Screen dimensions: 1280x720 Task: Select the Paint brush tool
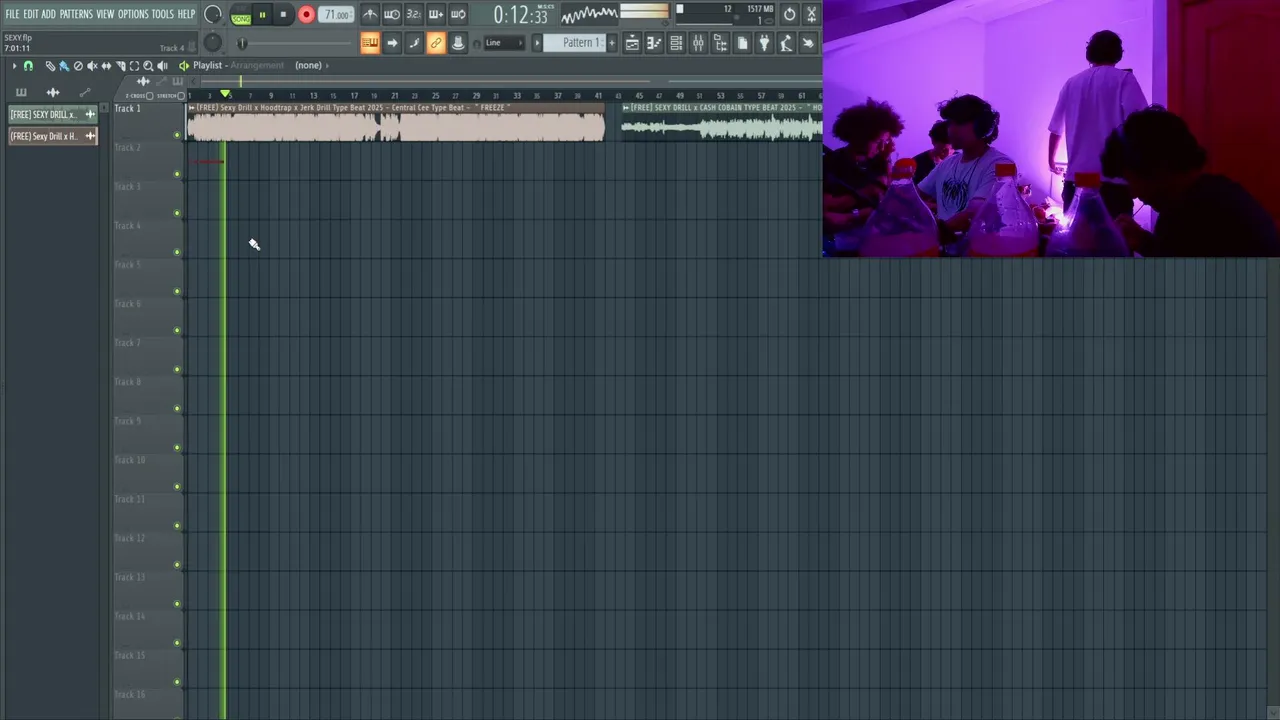(64, 66)
